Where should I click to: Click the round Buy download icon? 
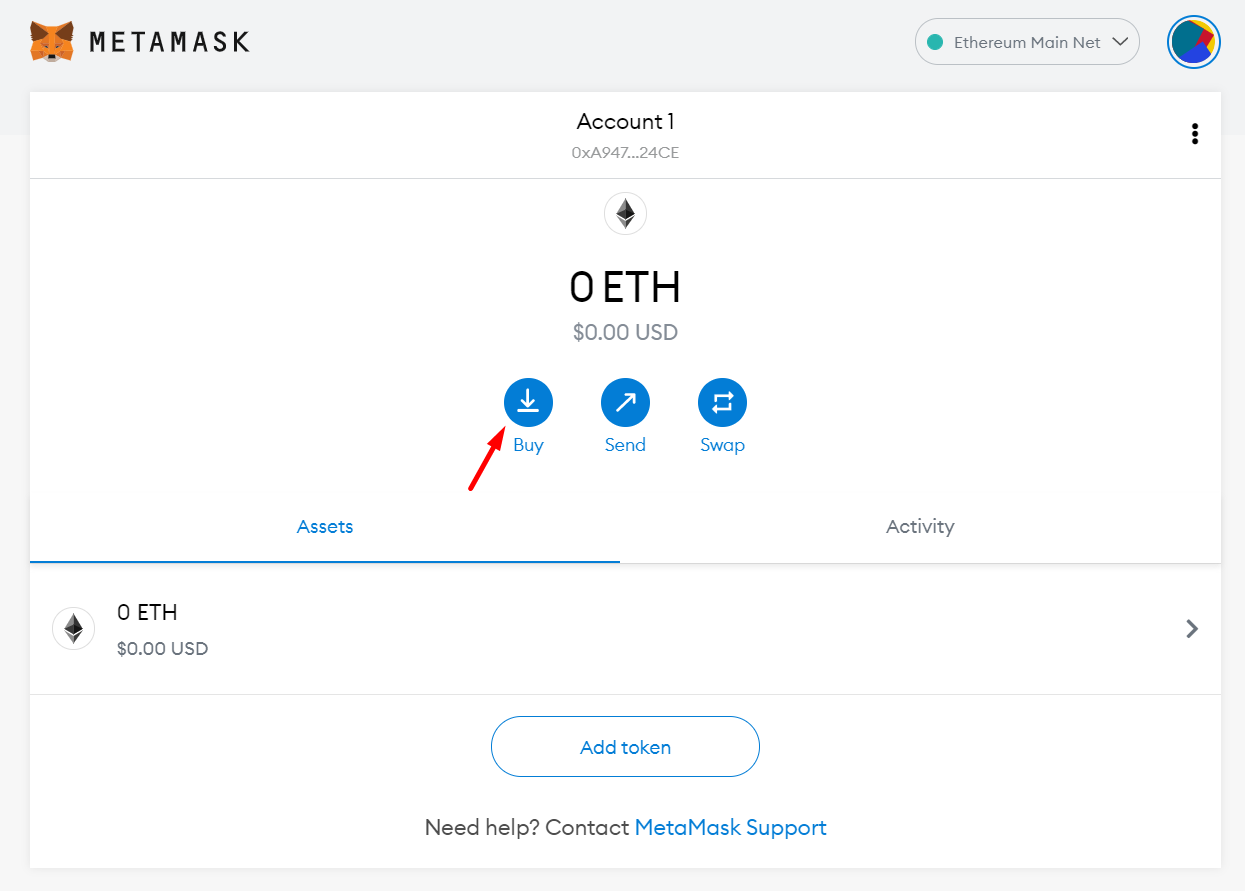point(528,403)
